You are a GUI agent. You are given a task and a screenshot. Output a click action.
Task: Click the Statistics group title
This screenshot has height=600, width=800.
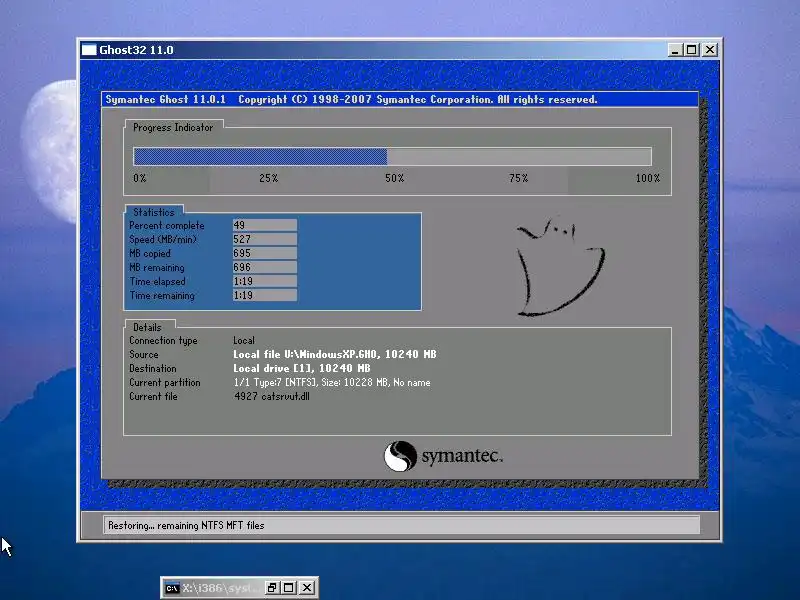154,212
